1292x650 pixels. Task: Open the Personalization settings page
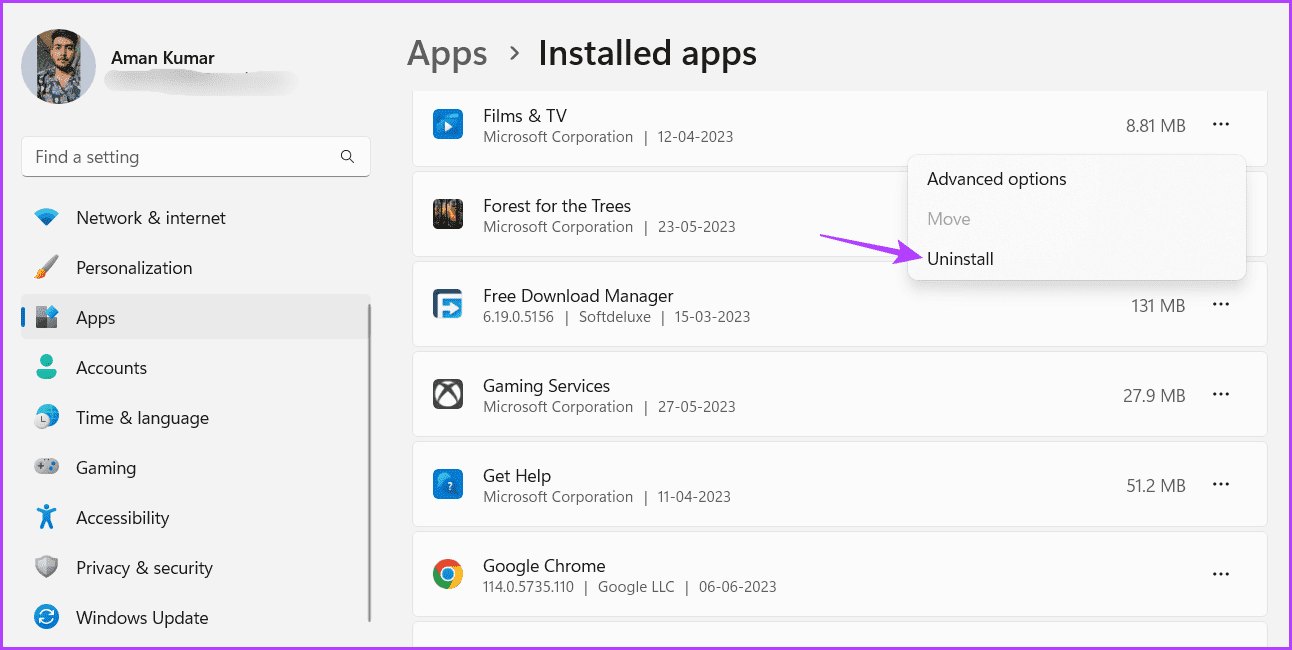pos(195,268)
